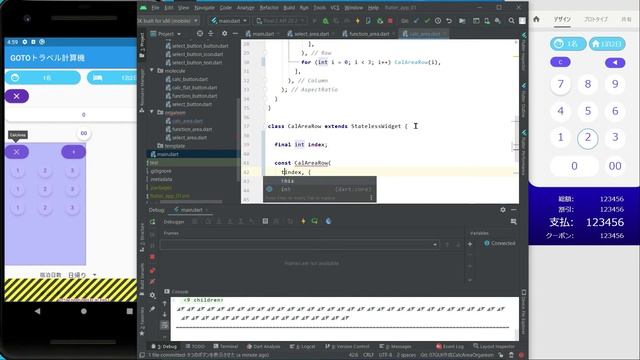Click the green commit checkmark in the top toolbar
This screenshot has width=640, height=360.
[x=427, y=21]
